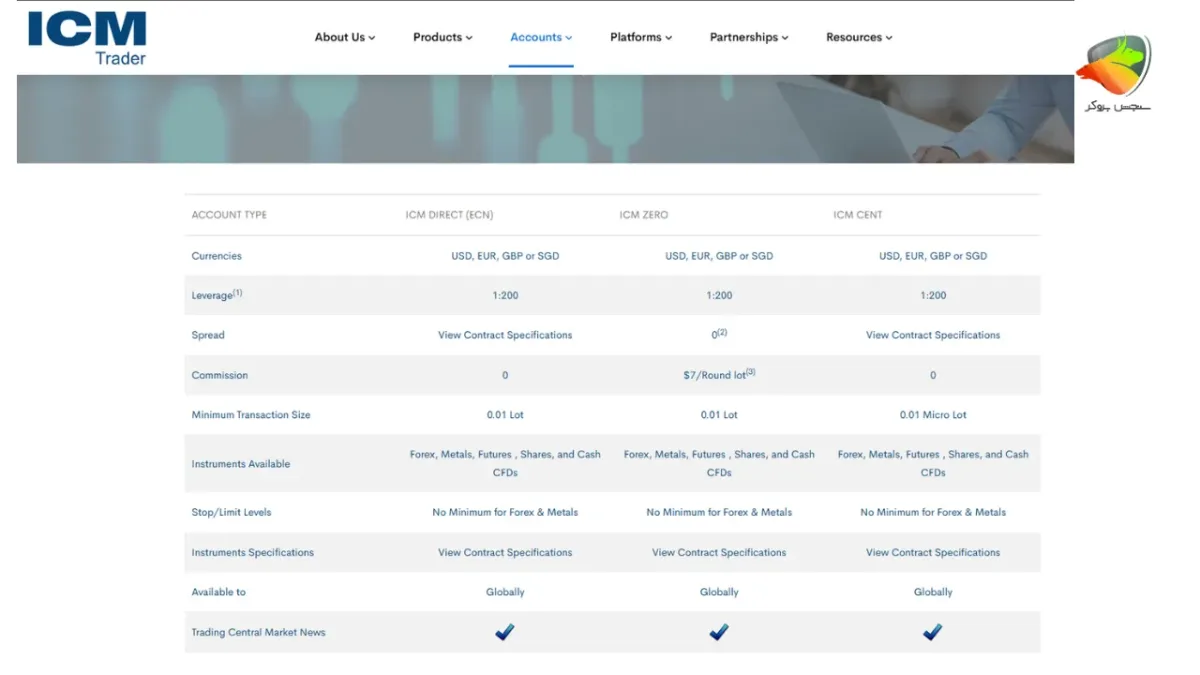This screenshot has height=675, width=1200.
Task: Click ICM DIRECT 0.01 Lot value
Action: coord(505,415)
